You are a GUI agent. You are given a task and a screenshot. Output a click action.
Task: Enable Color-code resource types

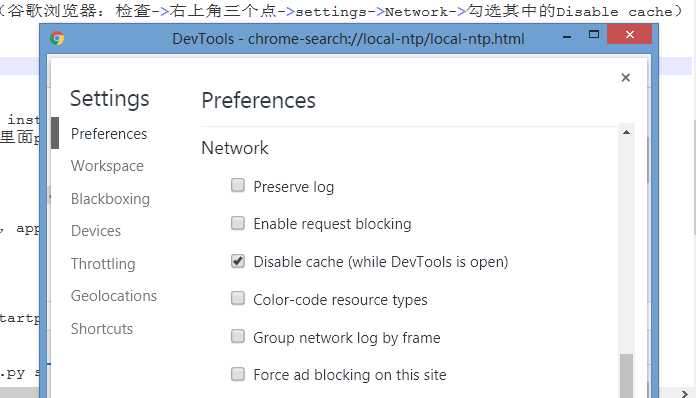click(x=238, y=298)
